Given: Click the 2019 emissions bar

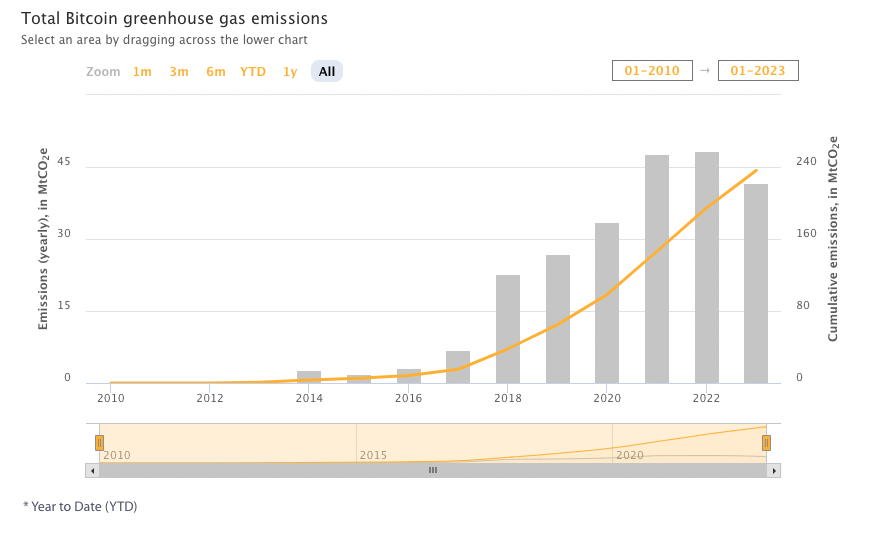Looking at the screenshot, I should [558, 319].
